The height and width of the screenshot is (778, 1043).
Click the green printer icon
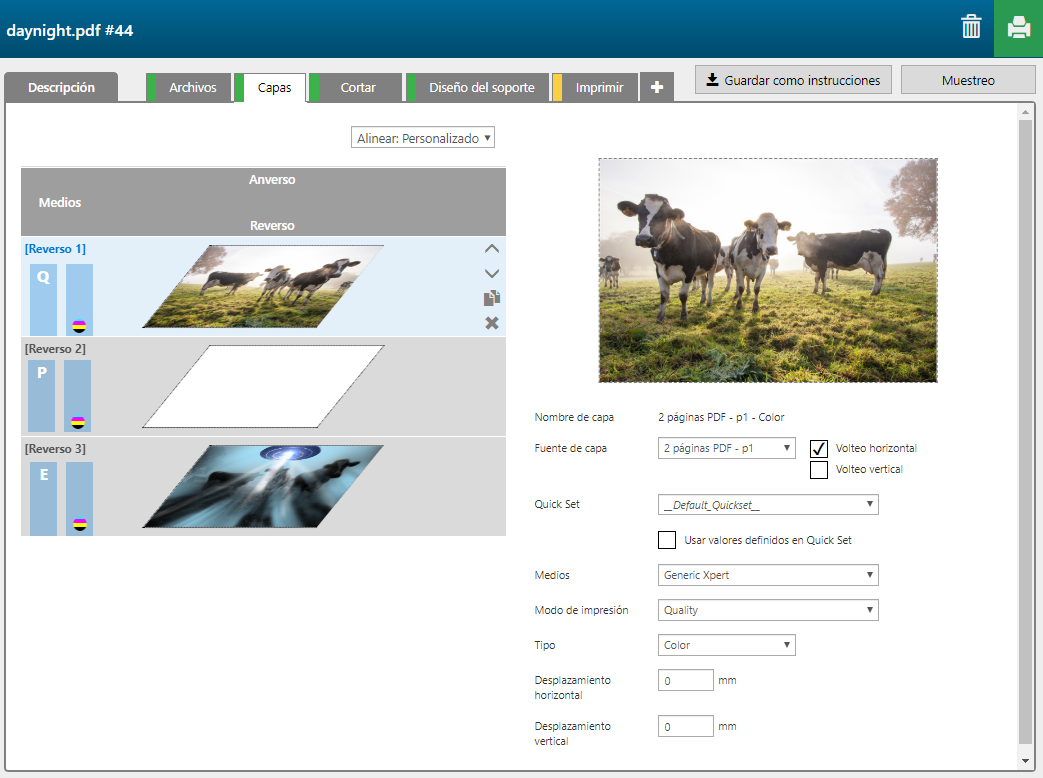(1018, 28)
